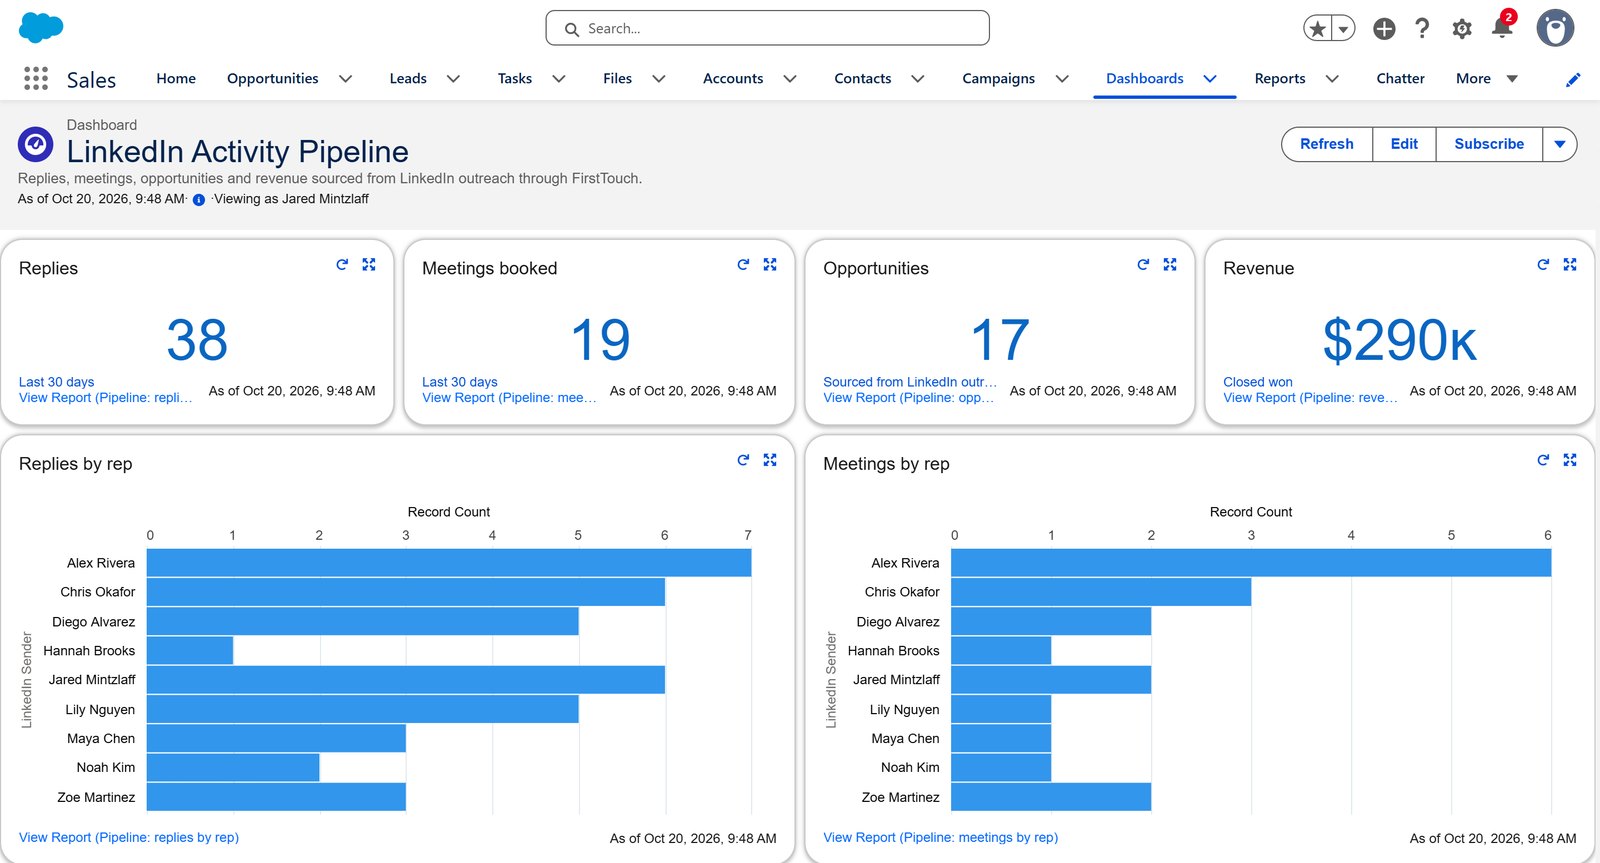Viewport: 1600px width, 863px height.
Task: Expand the Revenue widget to full screen
Action: click(x=1570, y=264)
